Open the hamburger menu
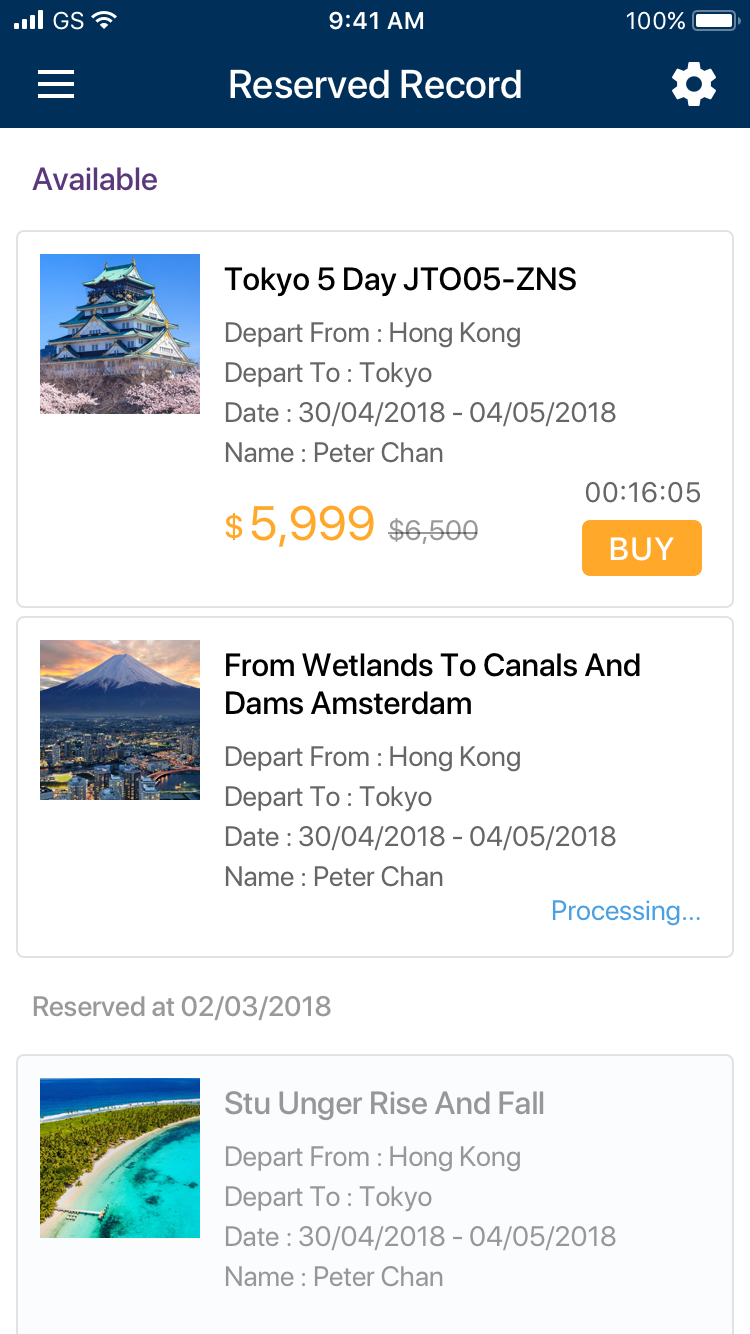 pyautogui.click(x=56, y=85)
